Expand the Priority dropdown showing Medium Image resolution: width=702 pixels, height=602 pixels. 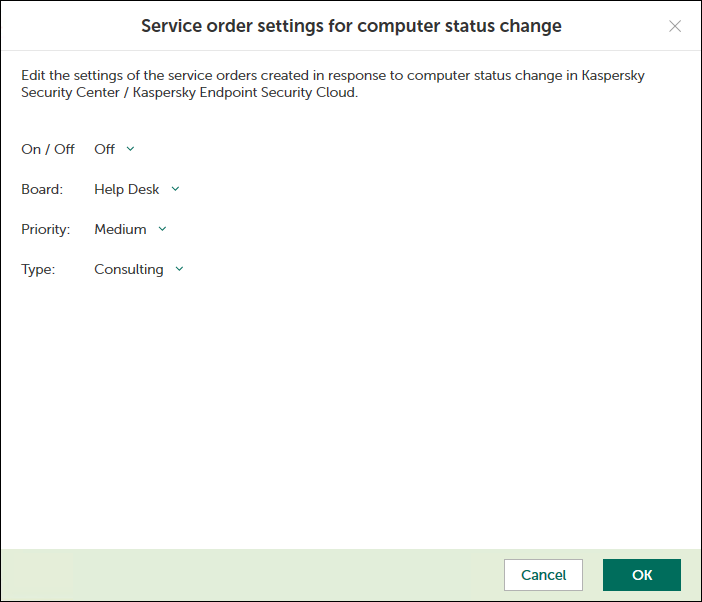(x=120, y=229)
